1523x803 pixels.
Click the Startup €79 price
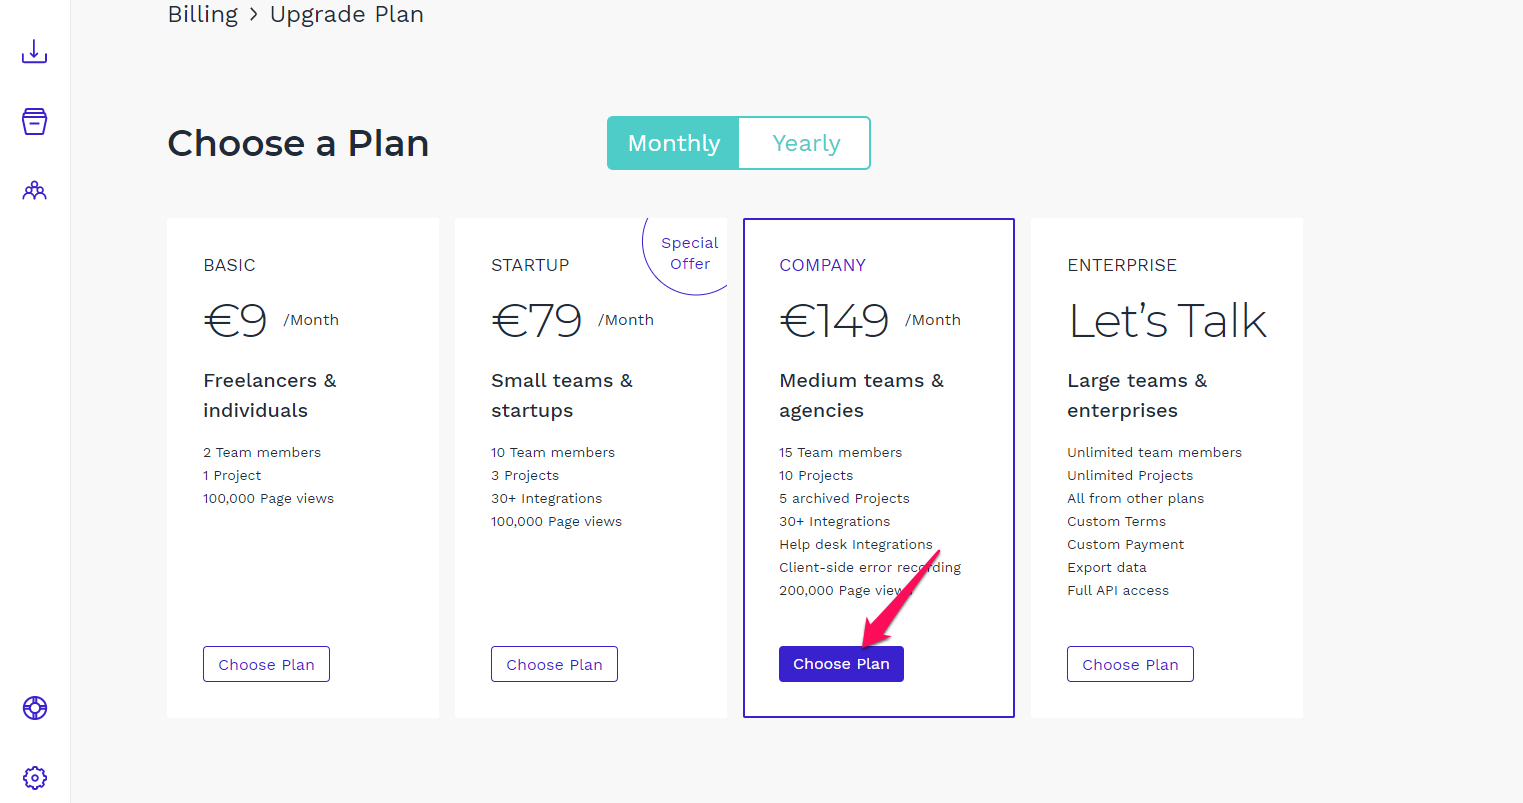(537, 321)
